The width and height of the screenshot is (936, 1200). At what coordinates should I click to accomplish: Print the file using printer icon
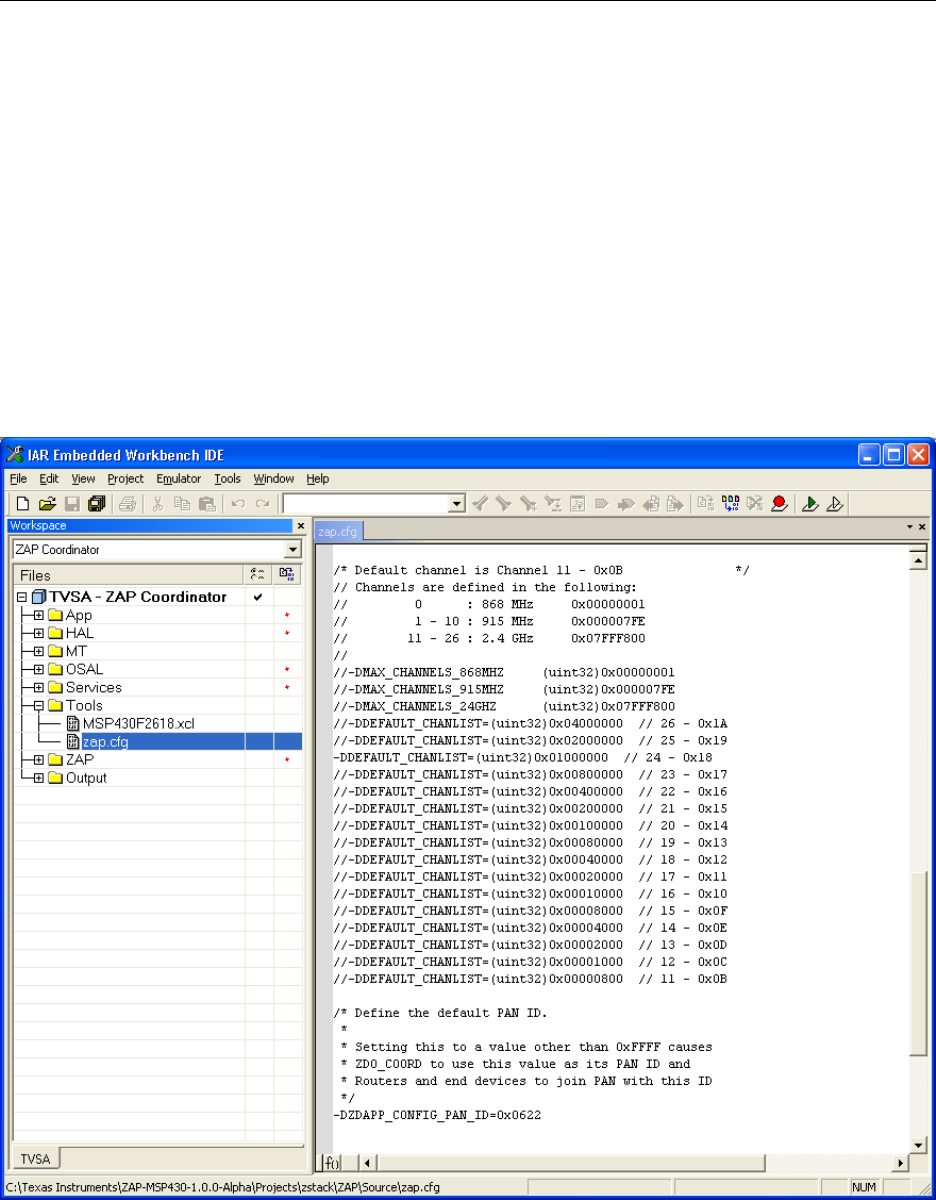(127, 504)
